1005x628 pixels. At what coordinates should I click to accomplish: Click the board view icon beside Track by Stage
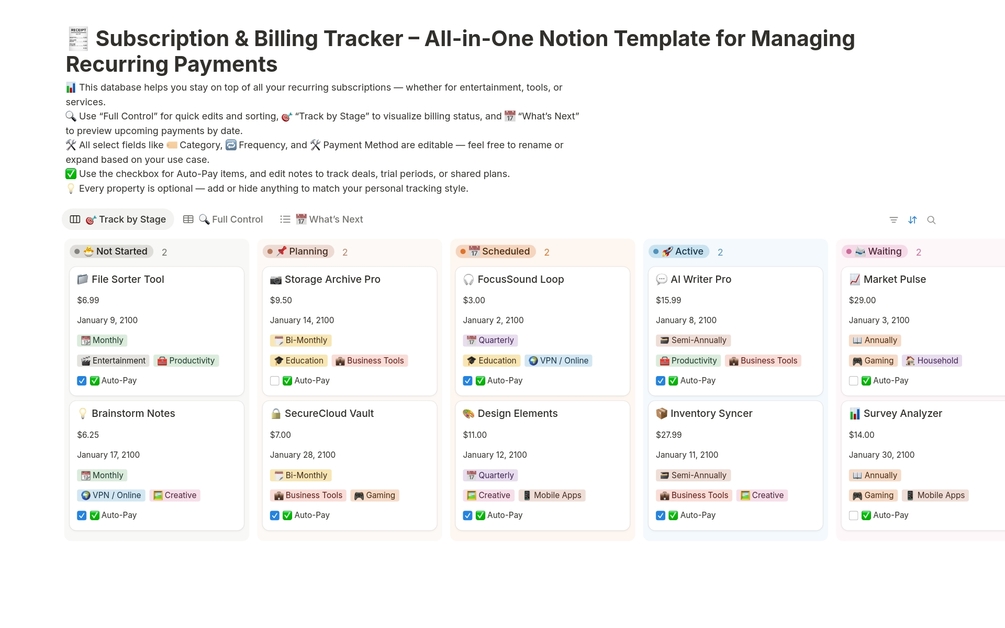75,219
